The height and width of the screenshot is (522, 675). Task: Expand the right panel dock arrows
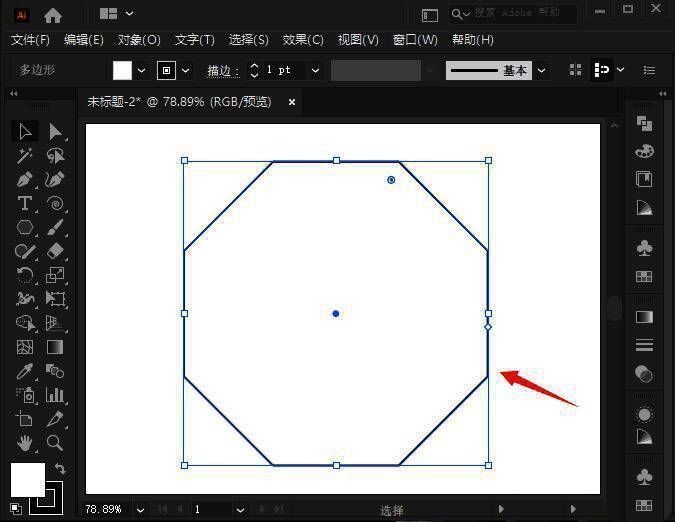tap(663, 93)
